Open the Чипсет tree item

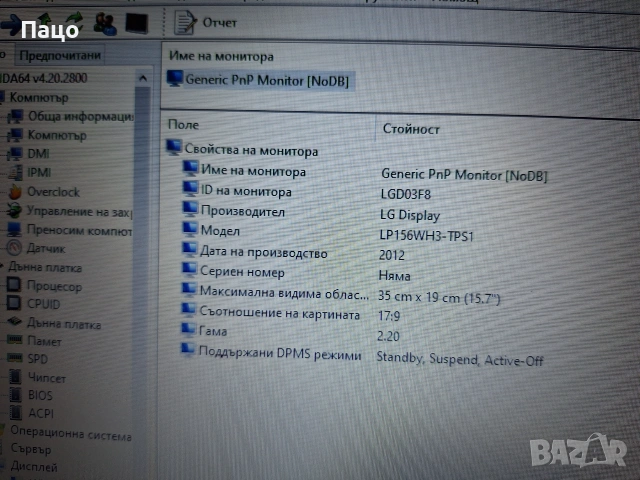pyautogui.click(x=38, y=378)
